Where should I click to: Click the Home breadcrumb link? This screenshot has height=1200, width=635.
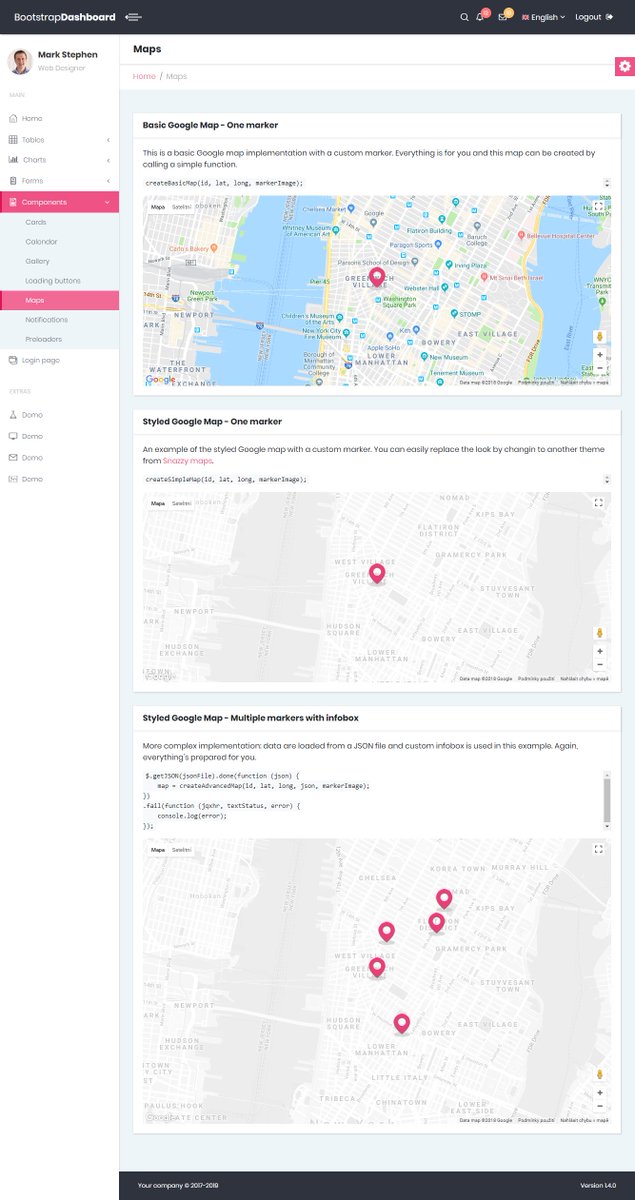[x=144, y=76]
